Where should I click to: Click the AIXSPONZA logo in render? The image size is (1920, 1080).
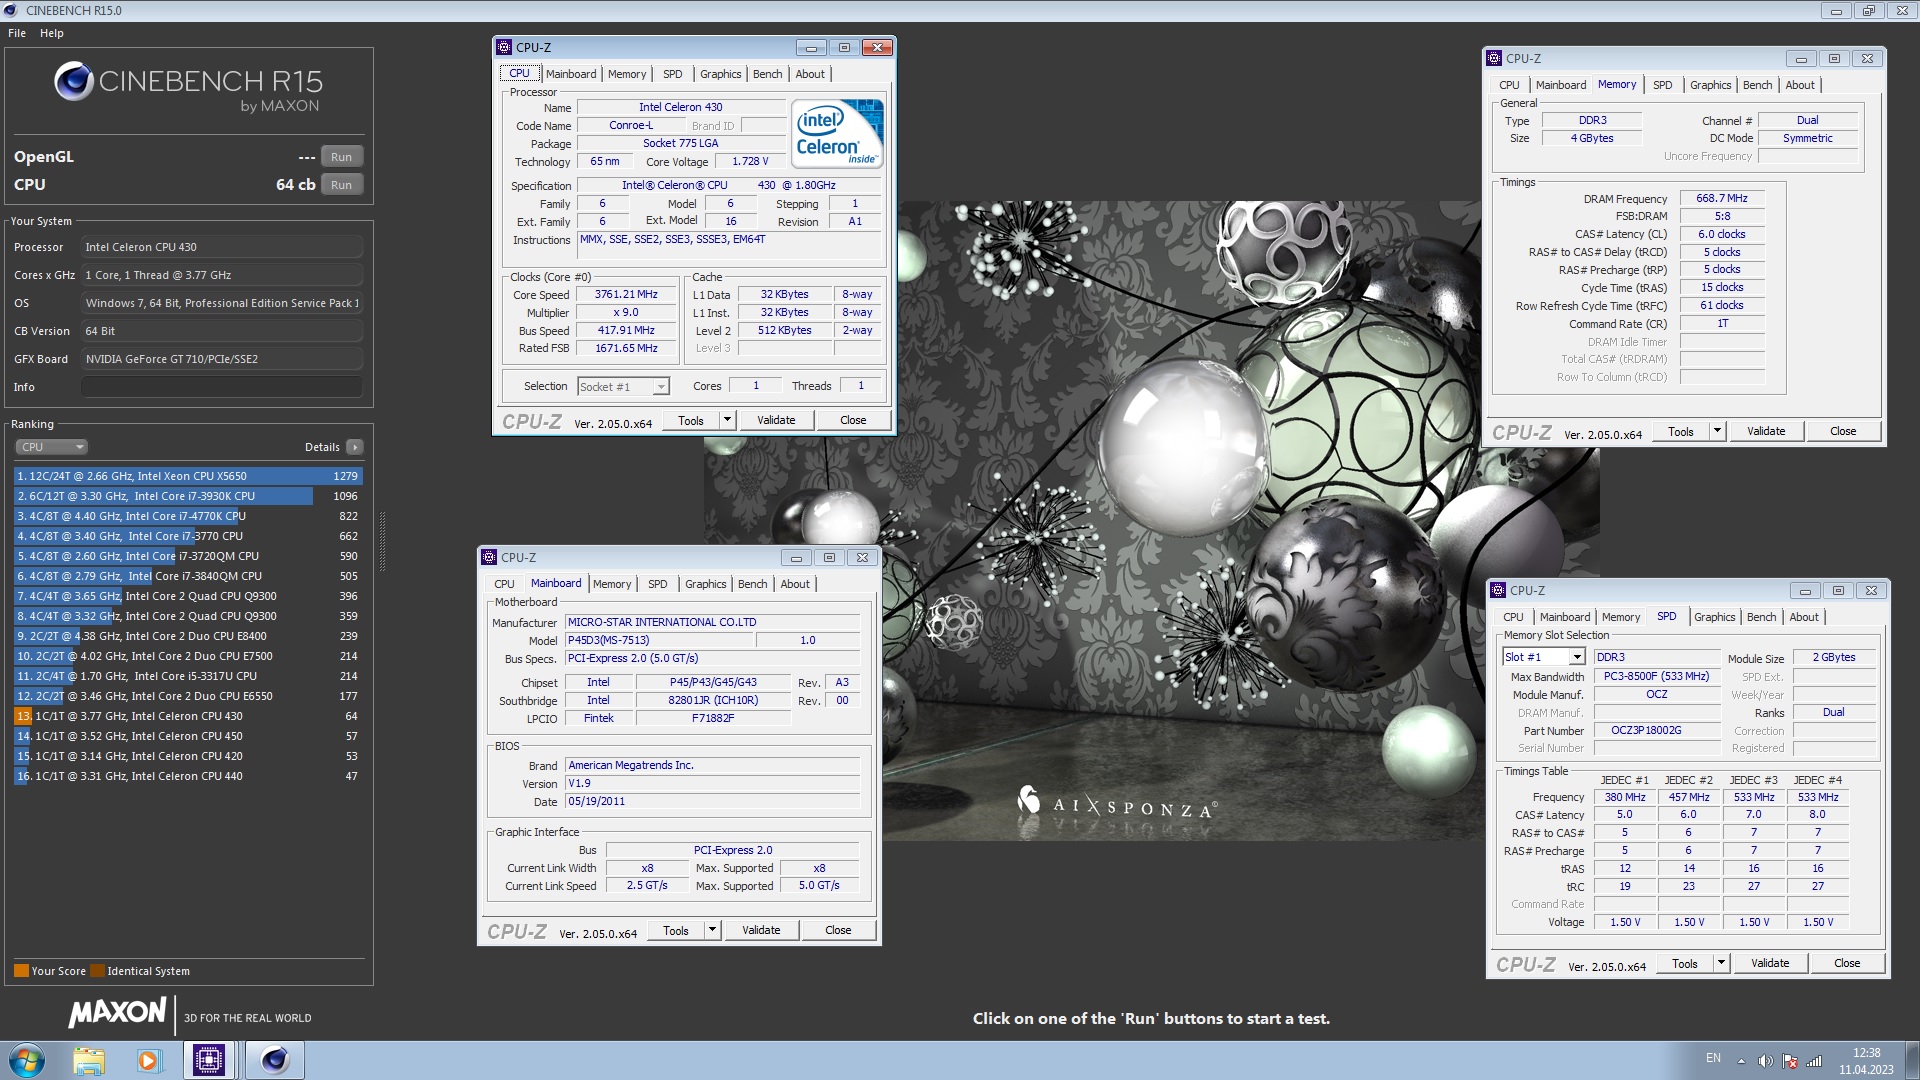1117,803
